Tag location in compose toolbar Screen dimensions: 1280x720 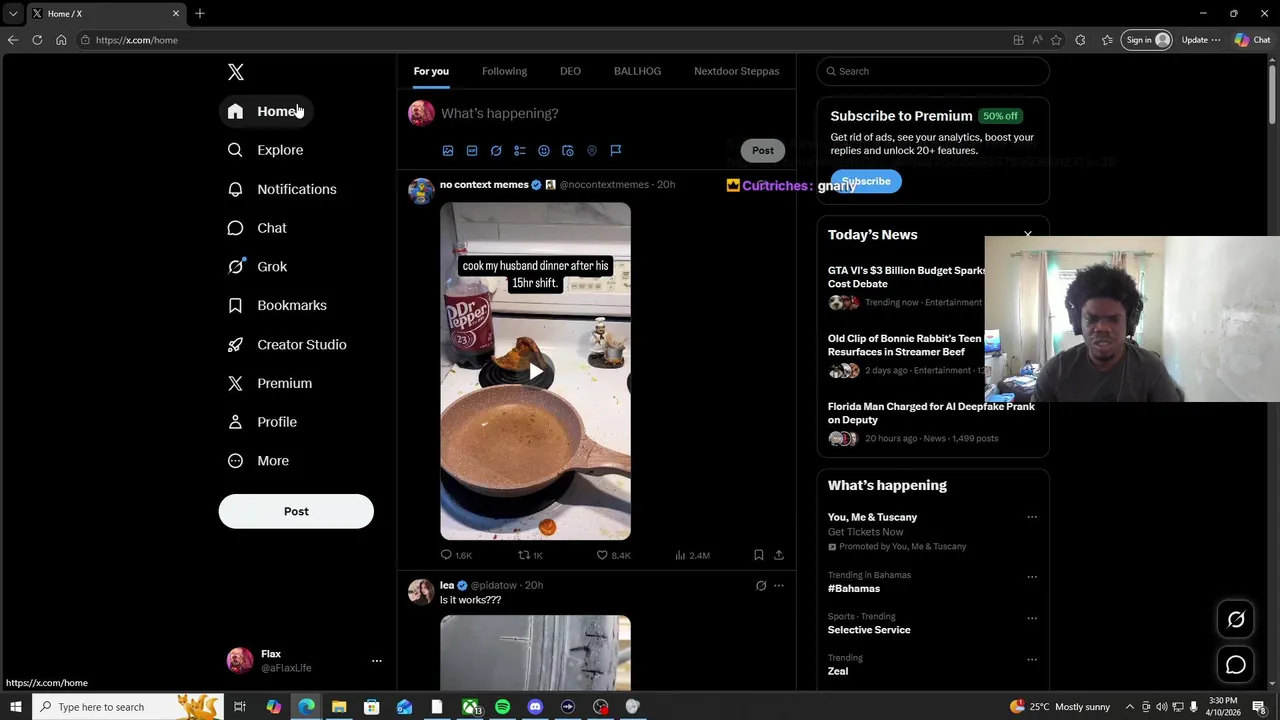pyautogui.click(x=592, y=151)
